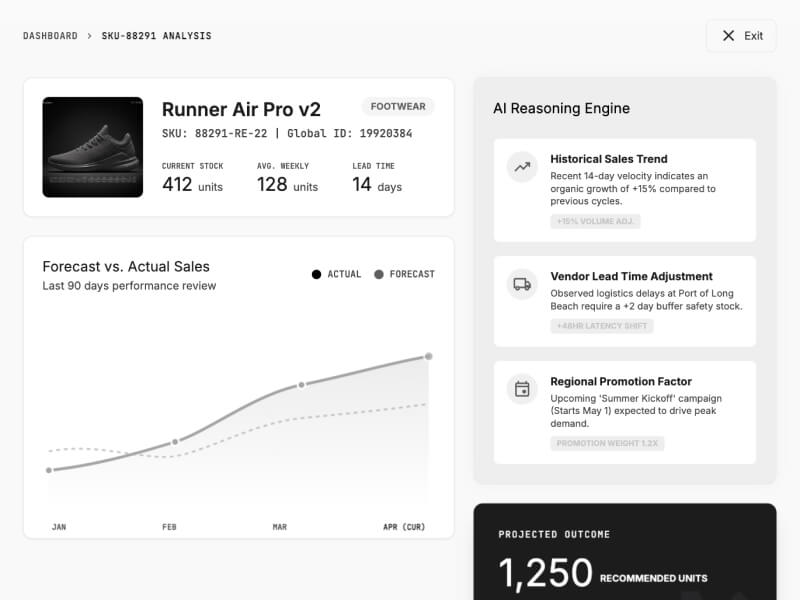Toggle the FORECAST legend dot
The image size is (800, 600).
[x=379, y=274]
